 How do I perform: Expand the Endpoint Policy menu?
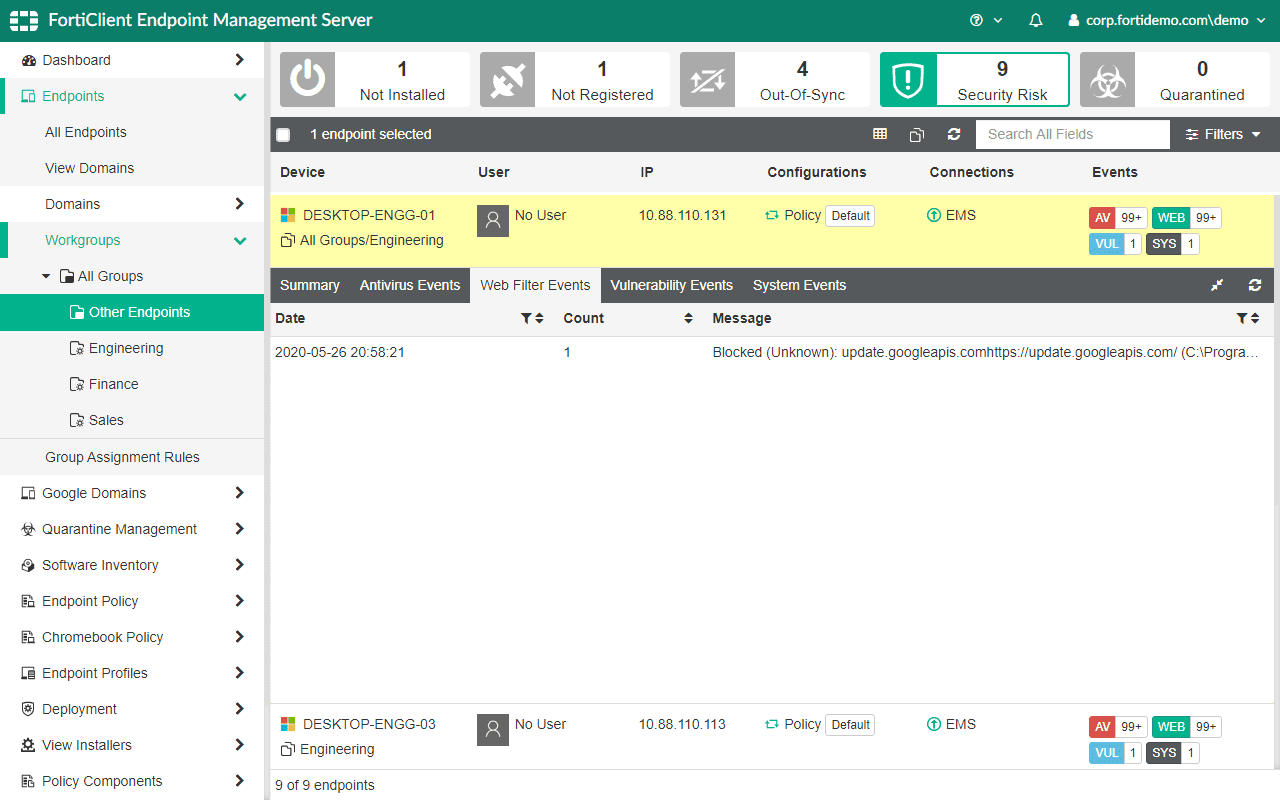click(x=239, y=601)
